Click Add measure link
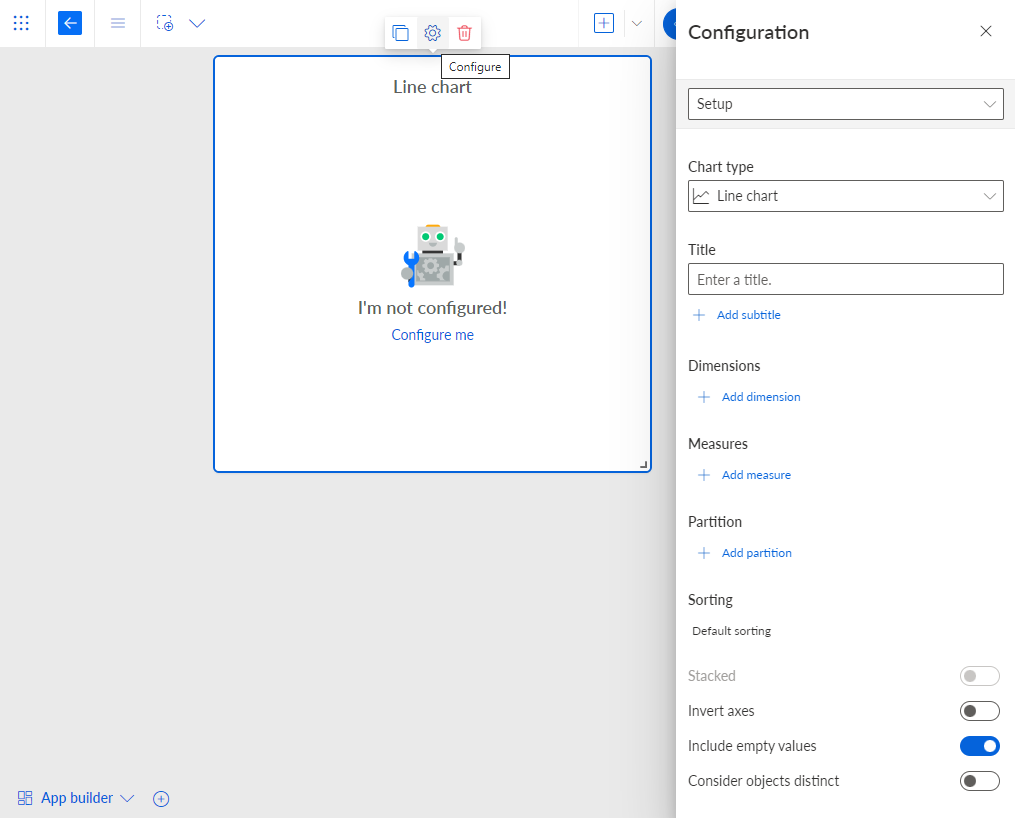This screenshot has height=818, width=1015. point(756,475)
